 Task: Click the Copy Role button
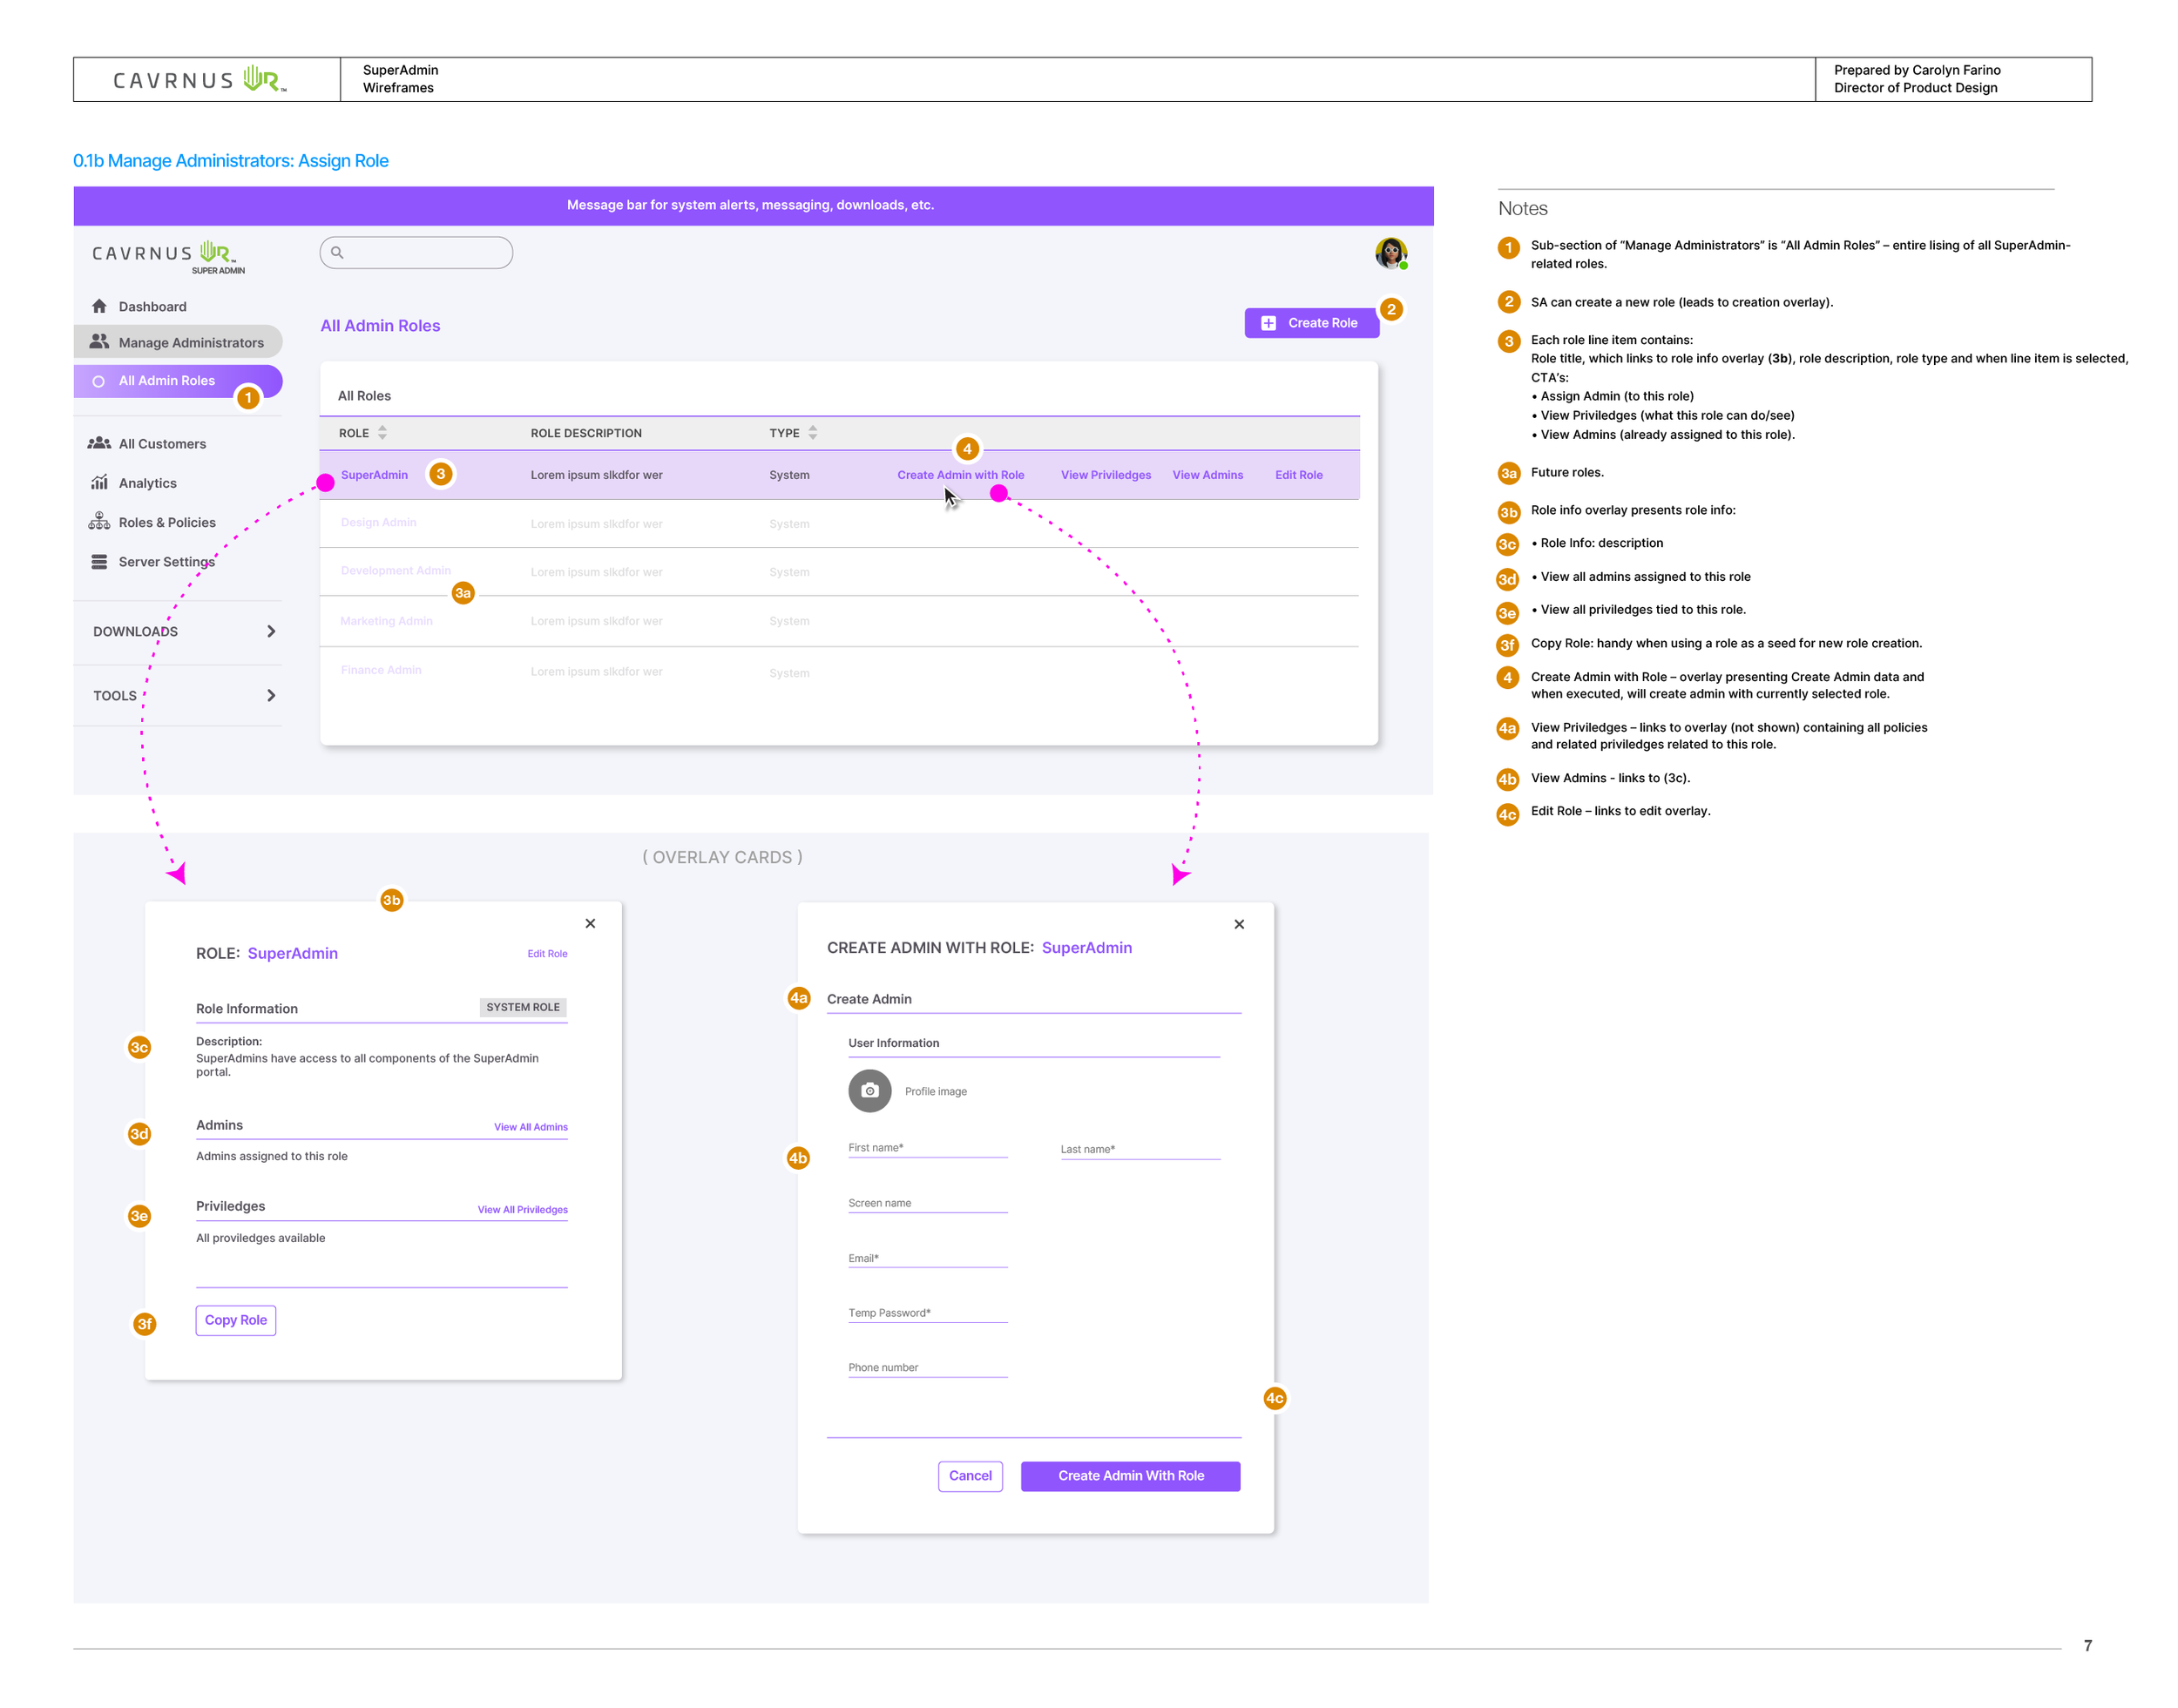click(x=236, y=1320)
